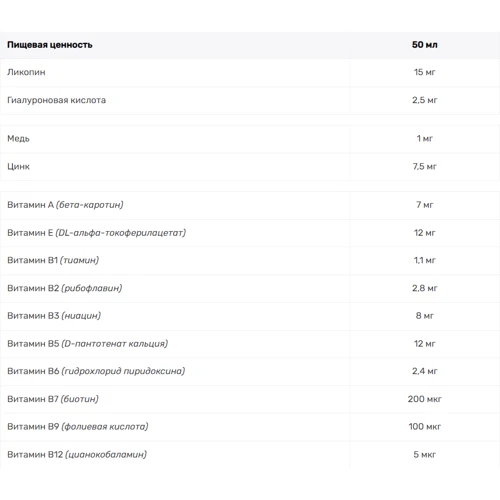The image size is (500, 500).
Task: Click 'Витамин E (DL-альфа-токоферилацетат)' label
Action: (96, 233)
